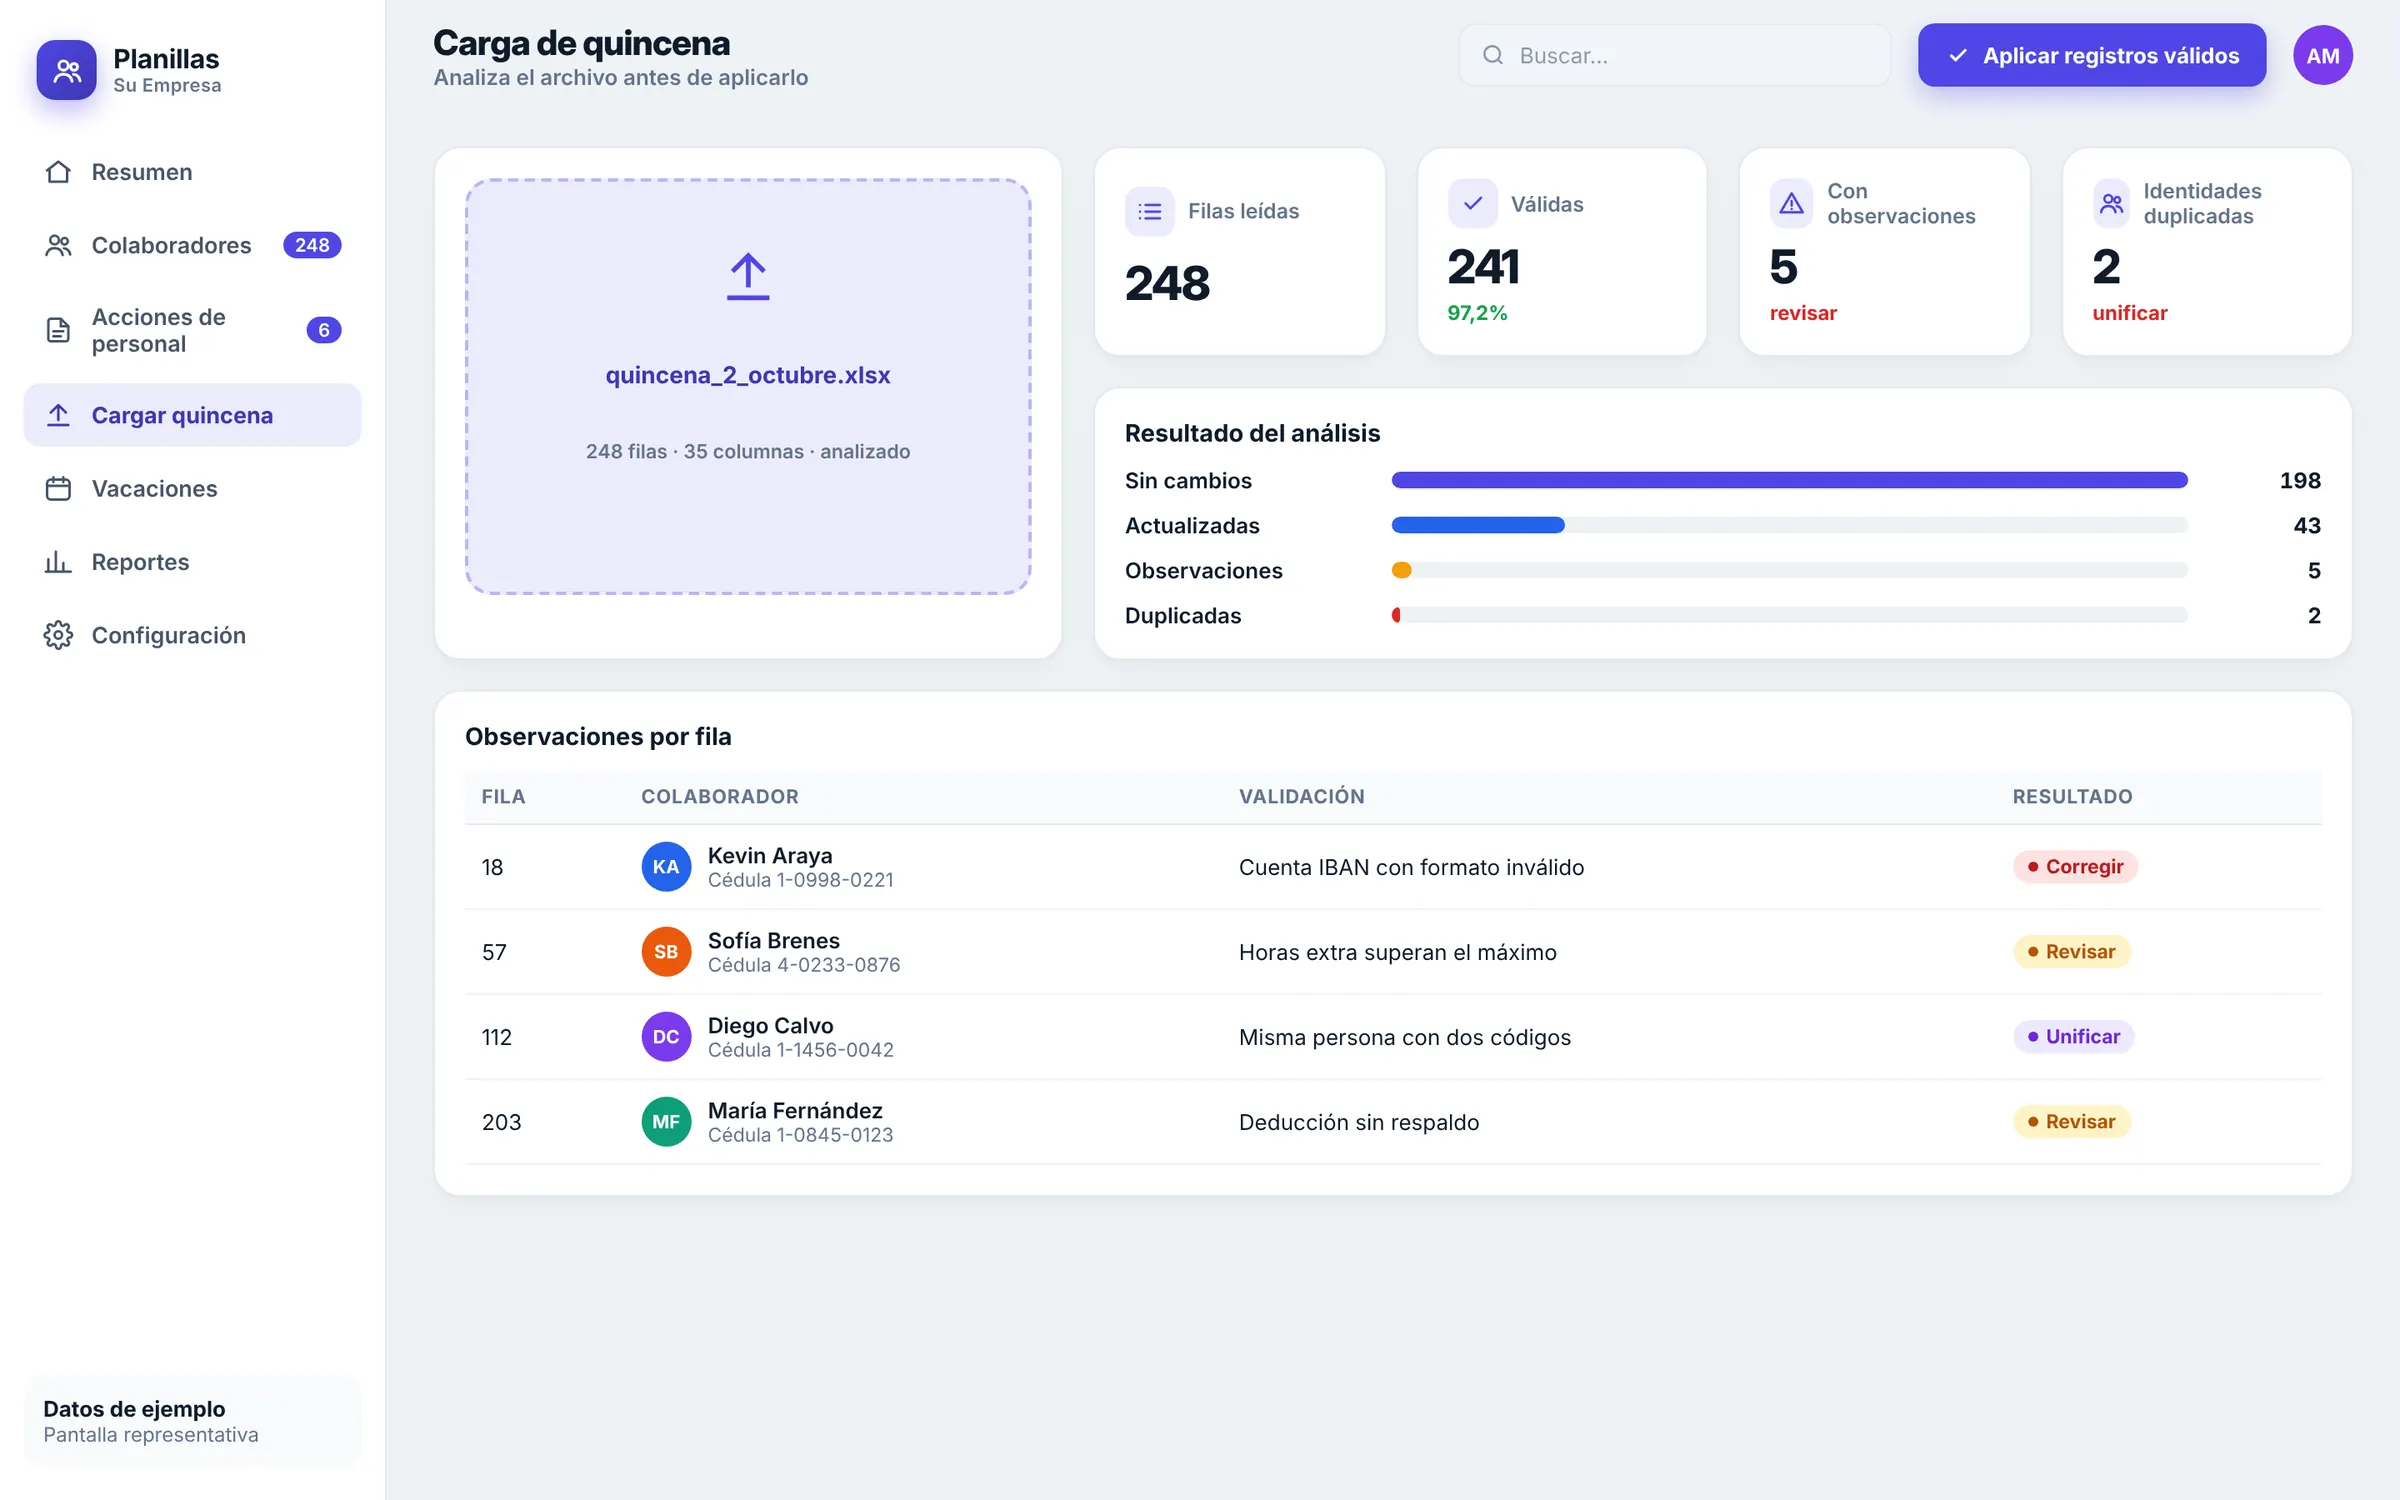Open María Fernández's MF avatar
2400x1500 pixels.
[x=666, y=1122]
